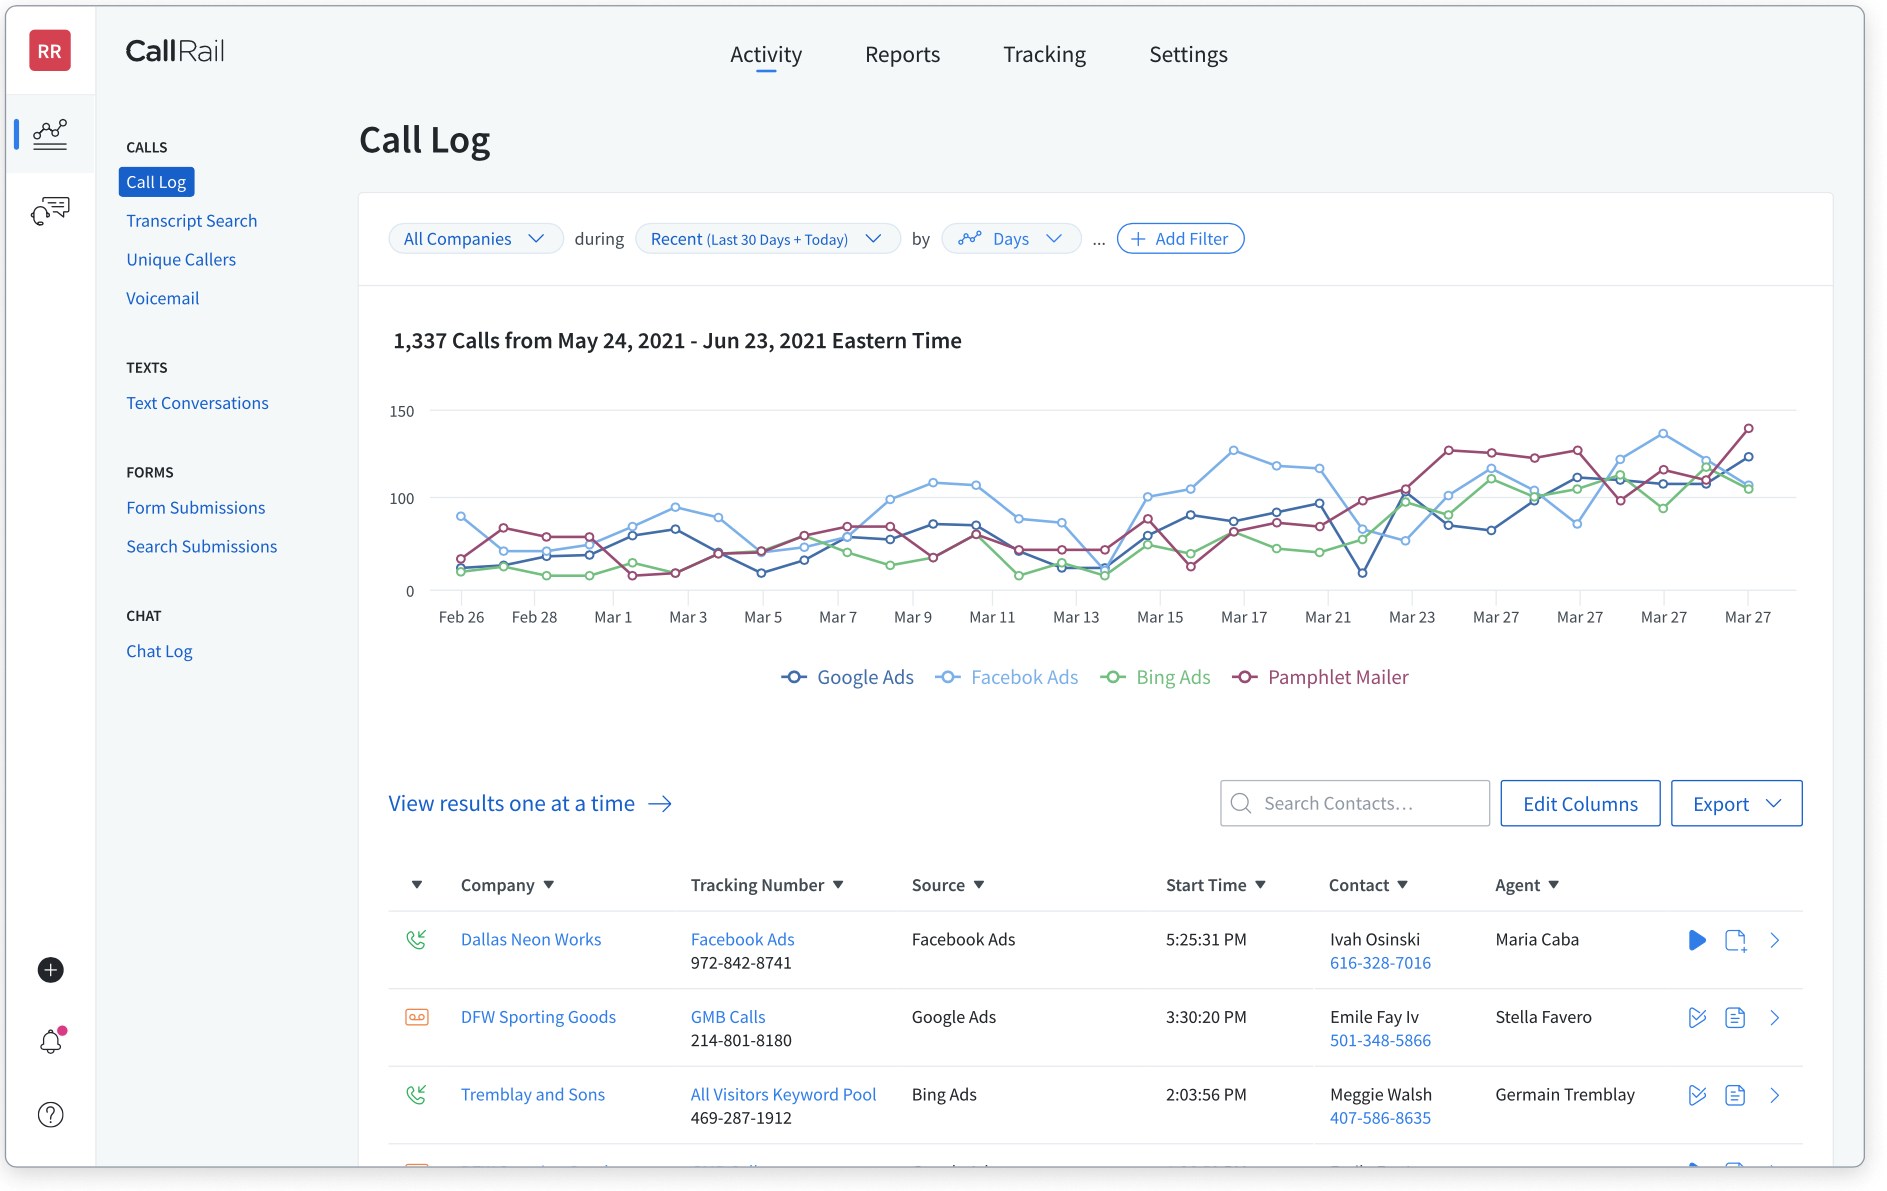Open the help question mark icon
Screen dimensions: 1887x1191
[x=50, y=1115]
